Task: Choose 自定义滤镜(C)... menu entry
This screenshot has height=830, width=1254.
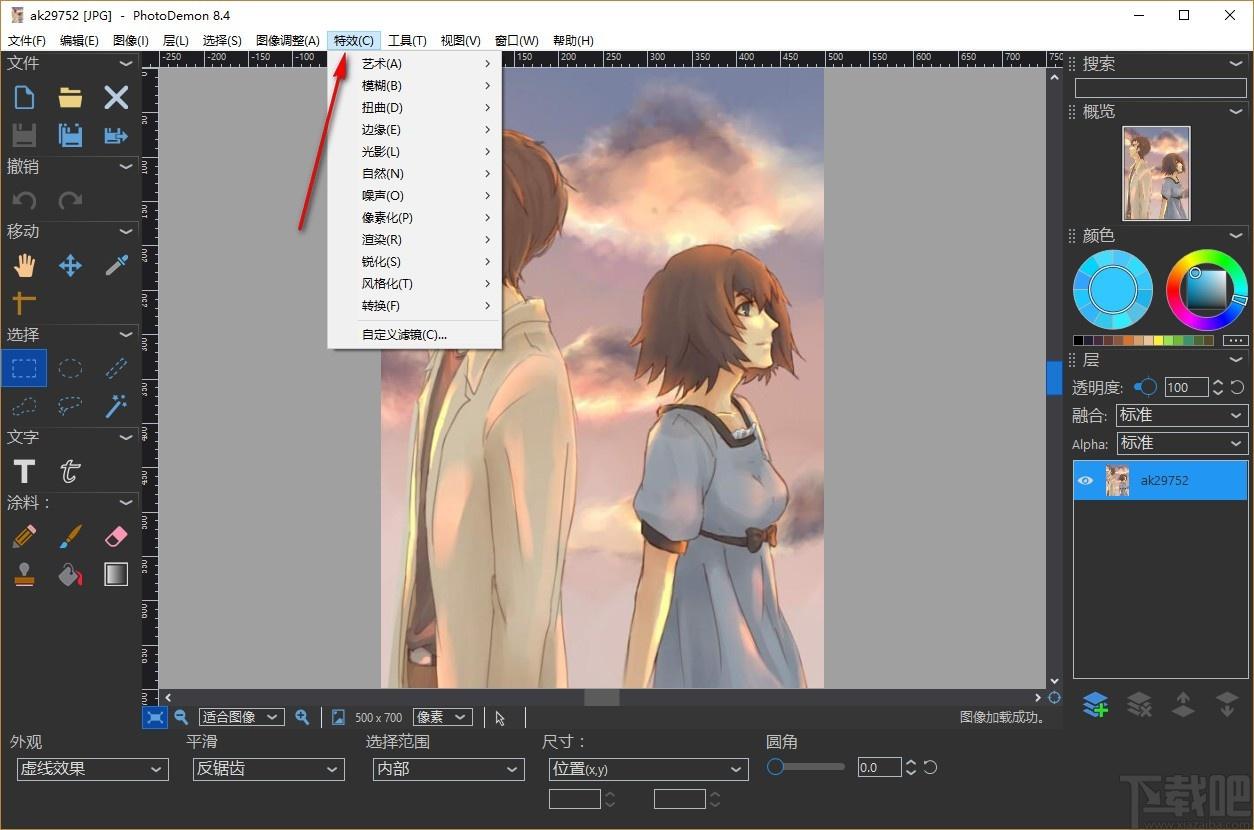Action: (414, 335)
